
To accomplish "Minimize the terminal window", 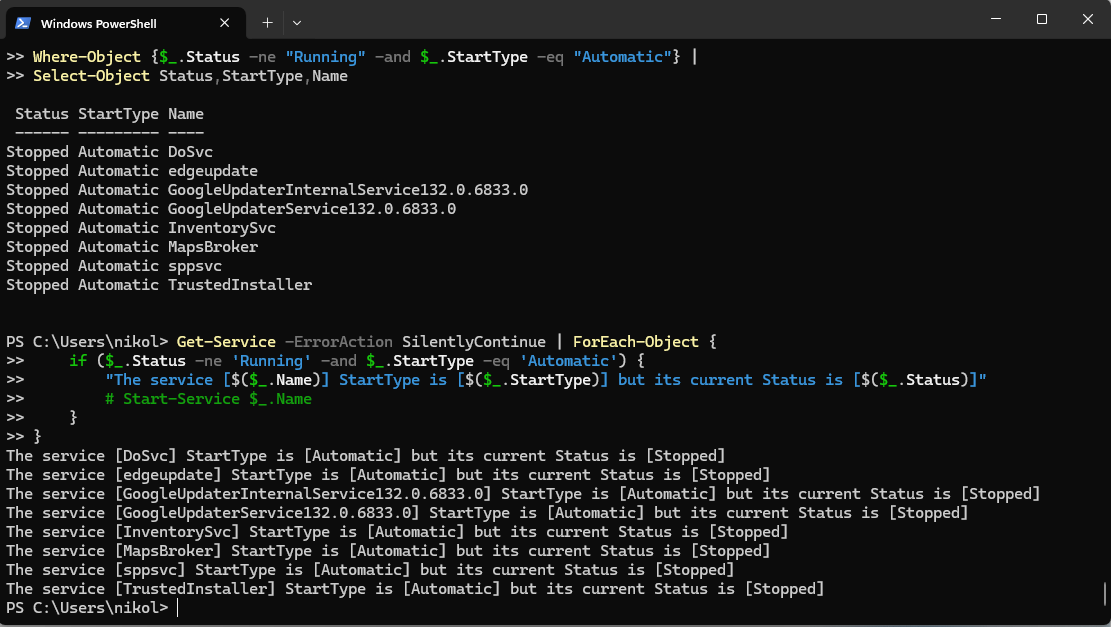I will pos(996,19).
